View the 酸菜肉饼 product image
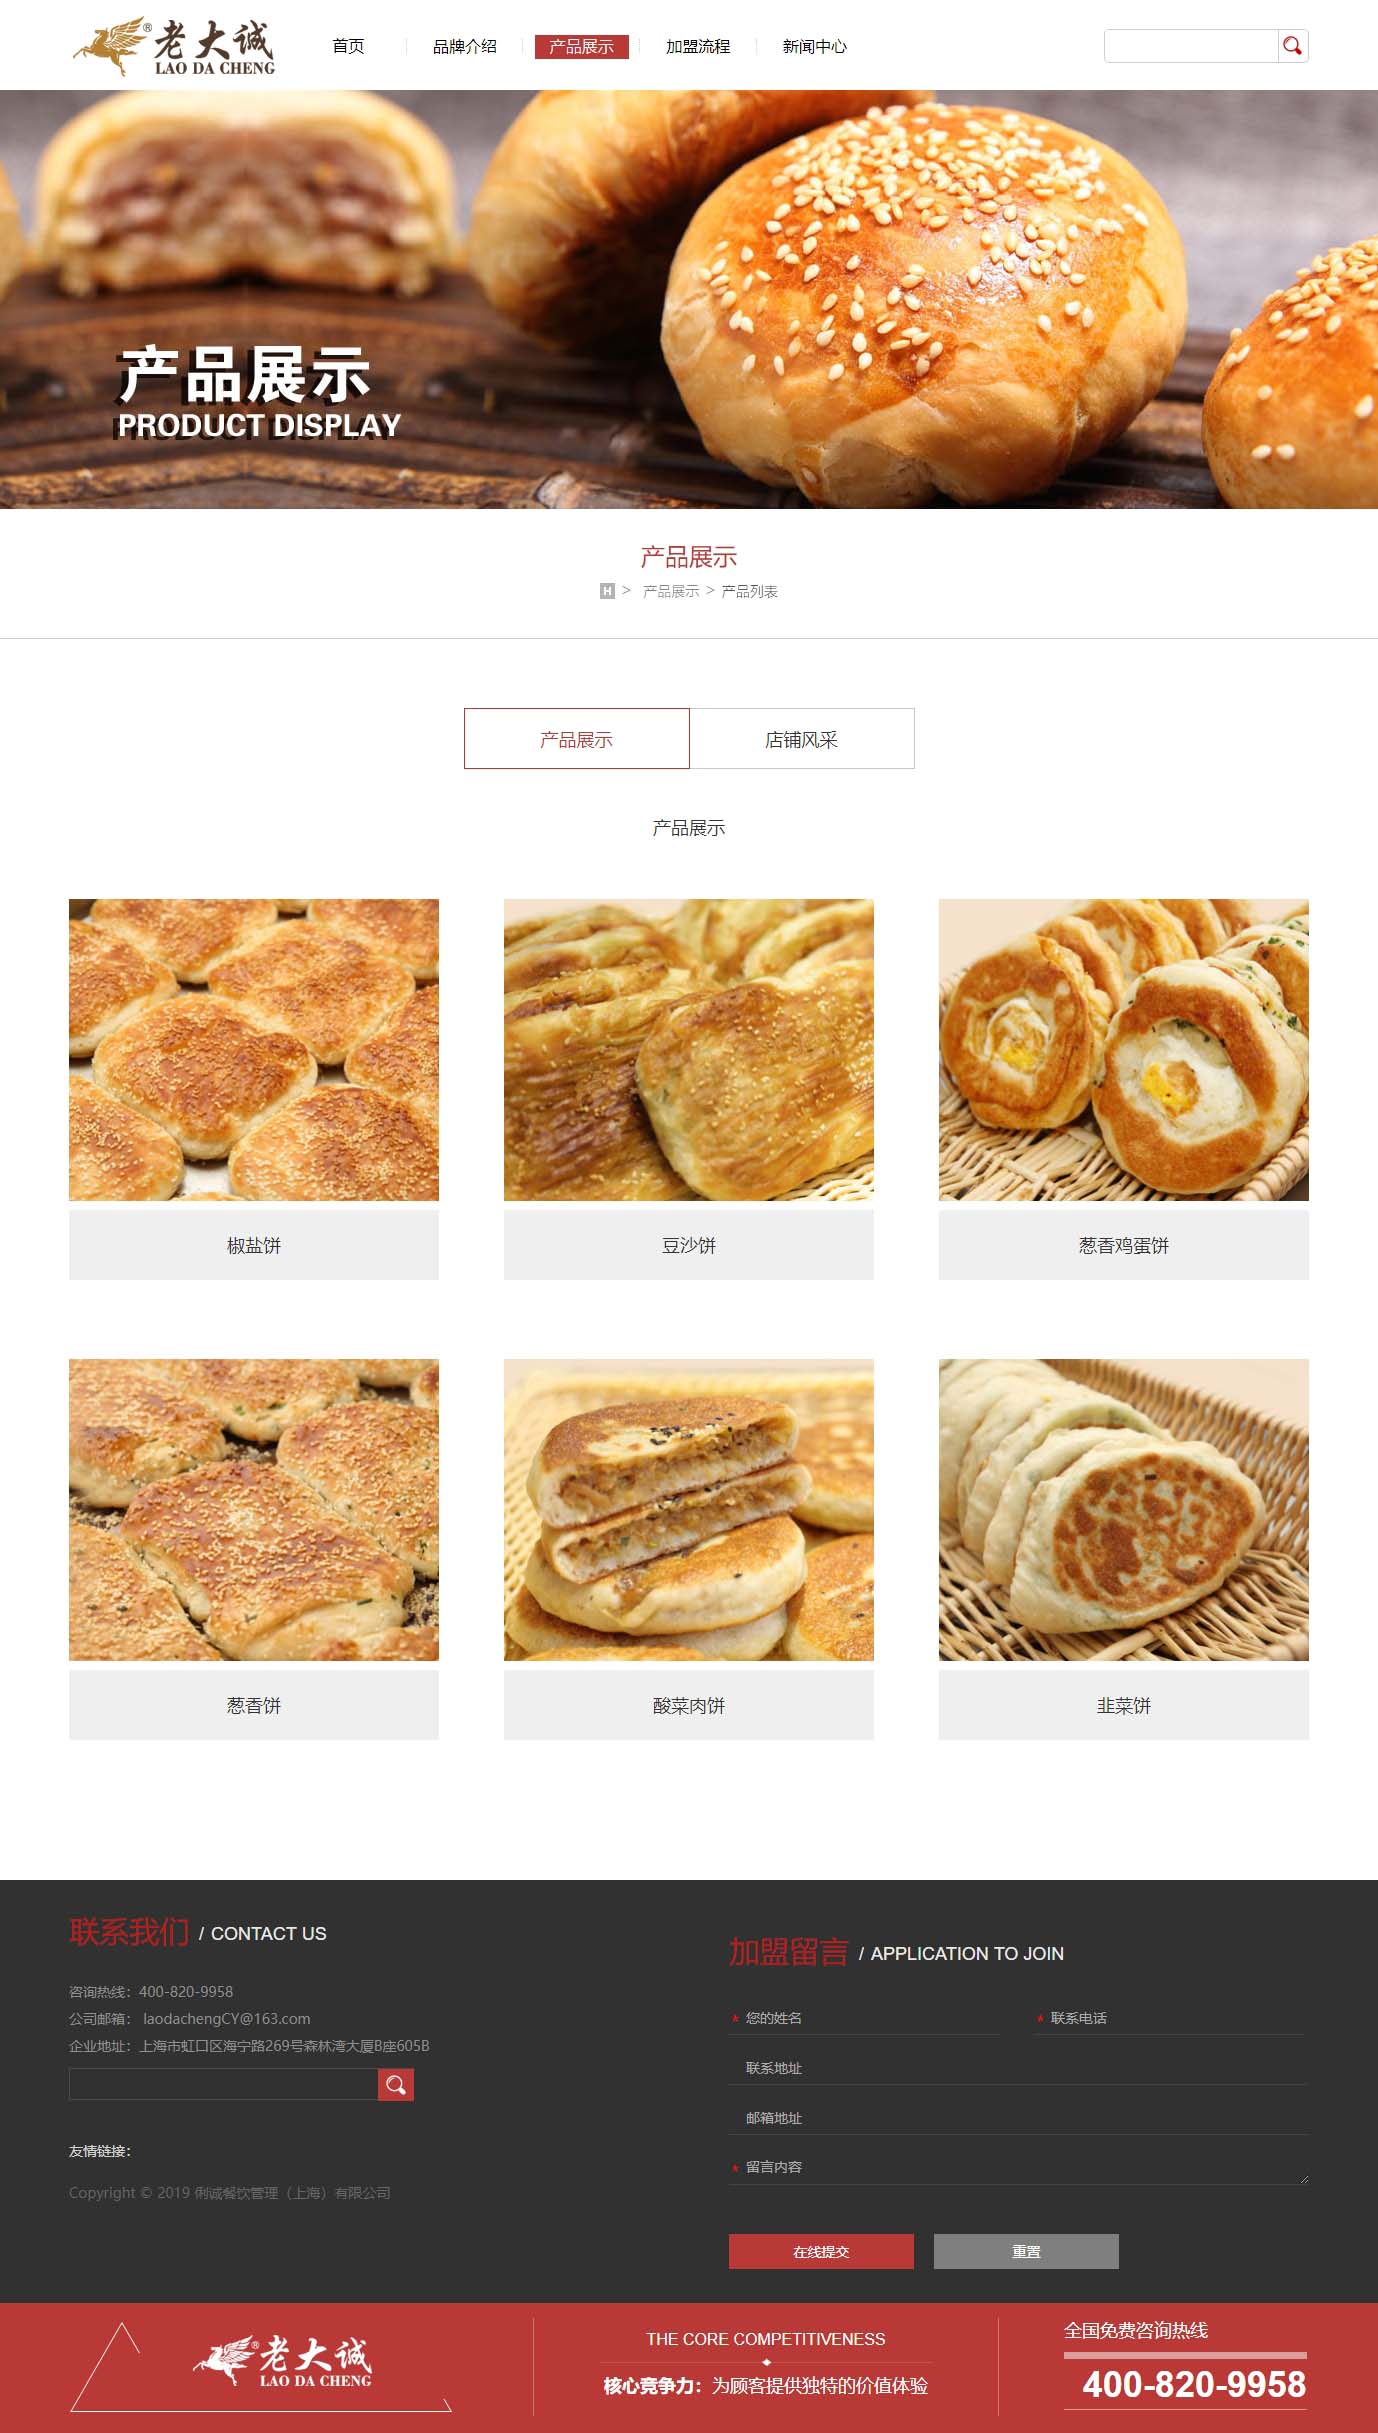The height and width of the screenshot is (2433, 1378). point(689,1510)
